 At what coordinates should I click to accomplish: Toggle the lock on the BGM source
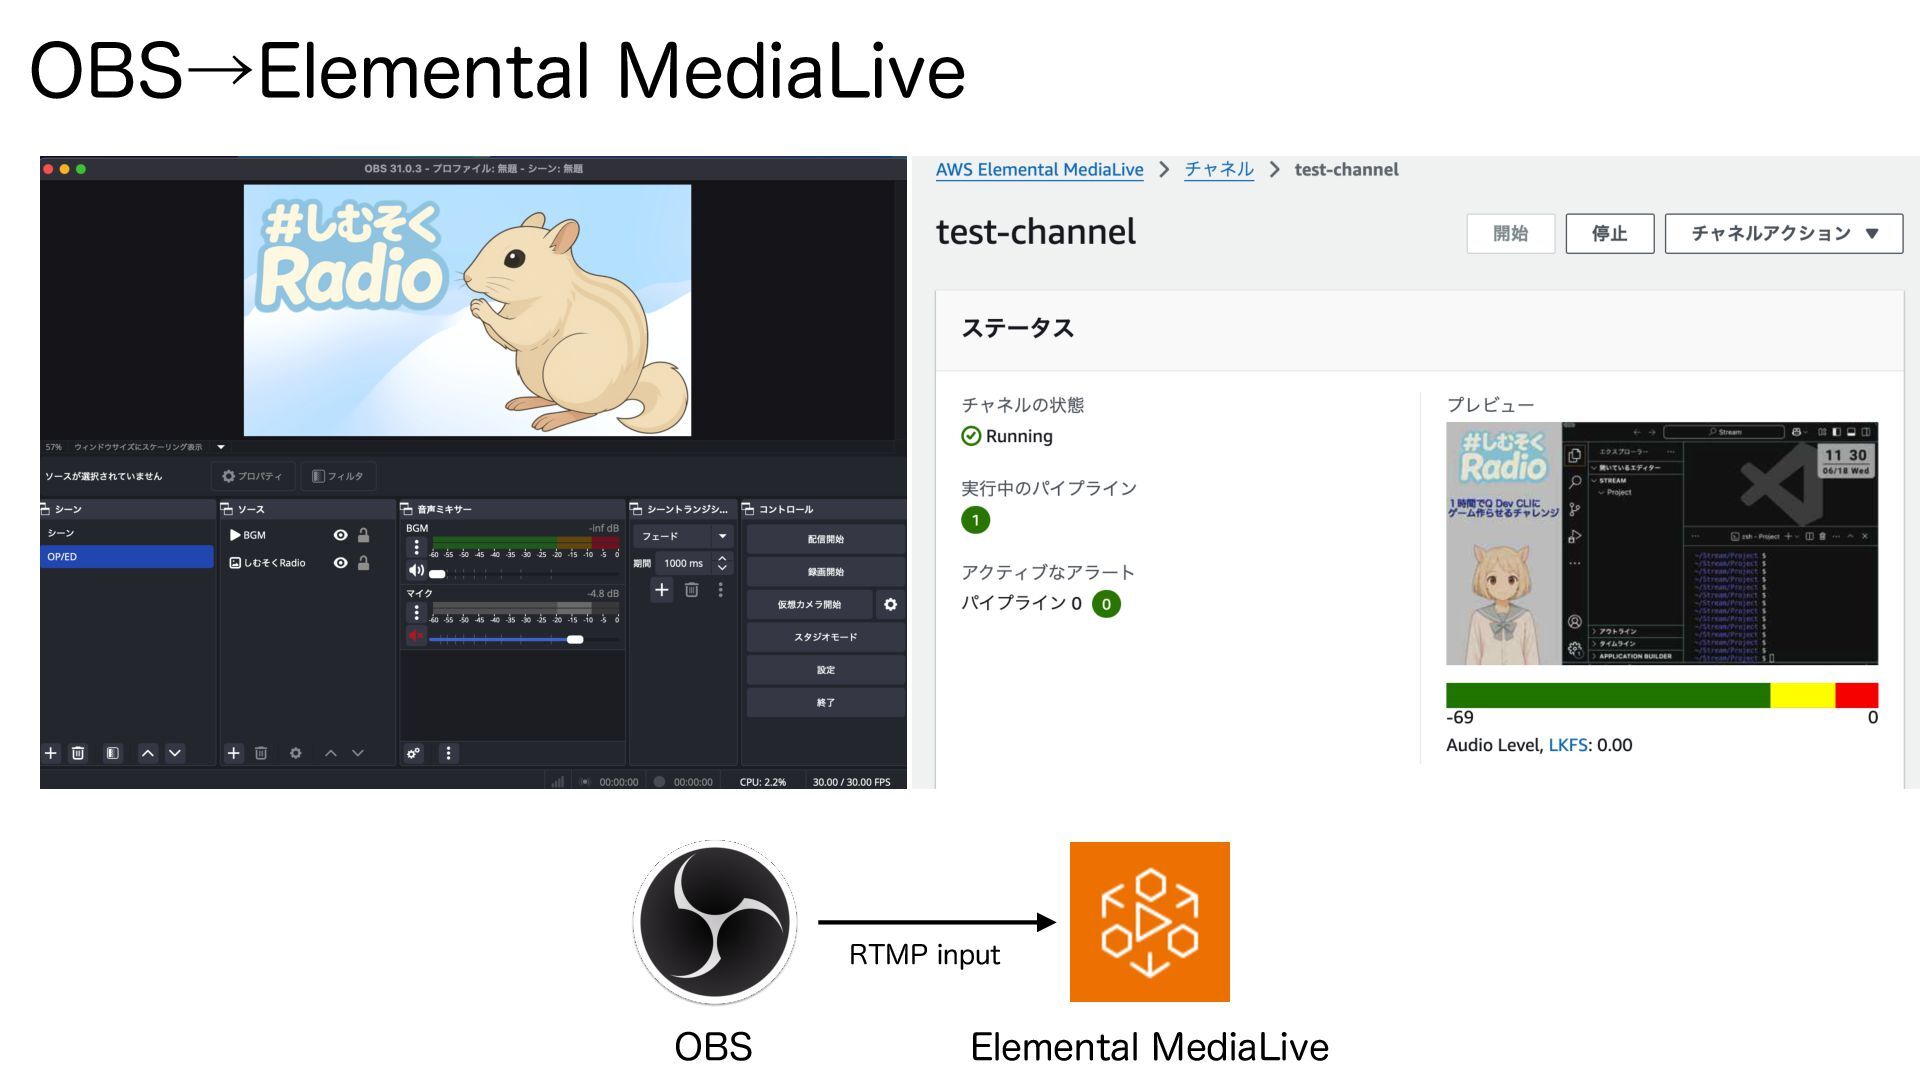click(x=364, y=535)
